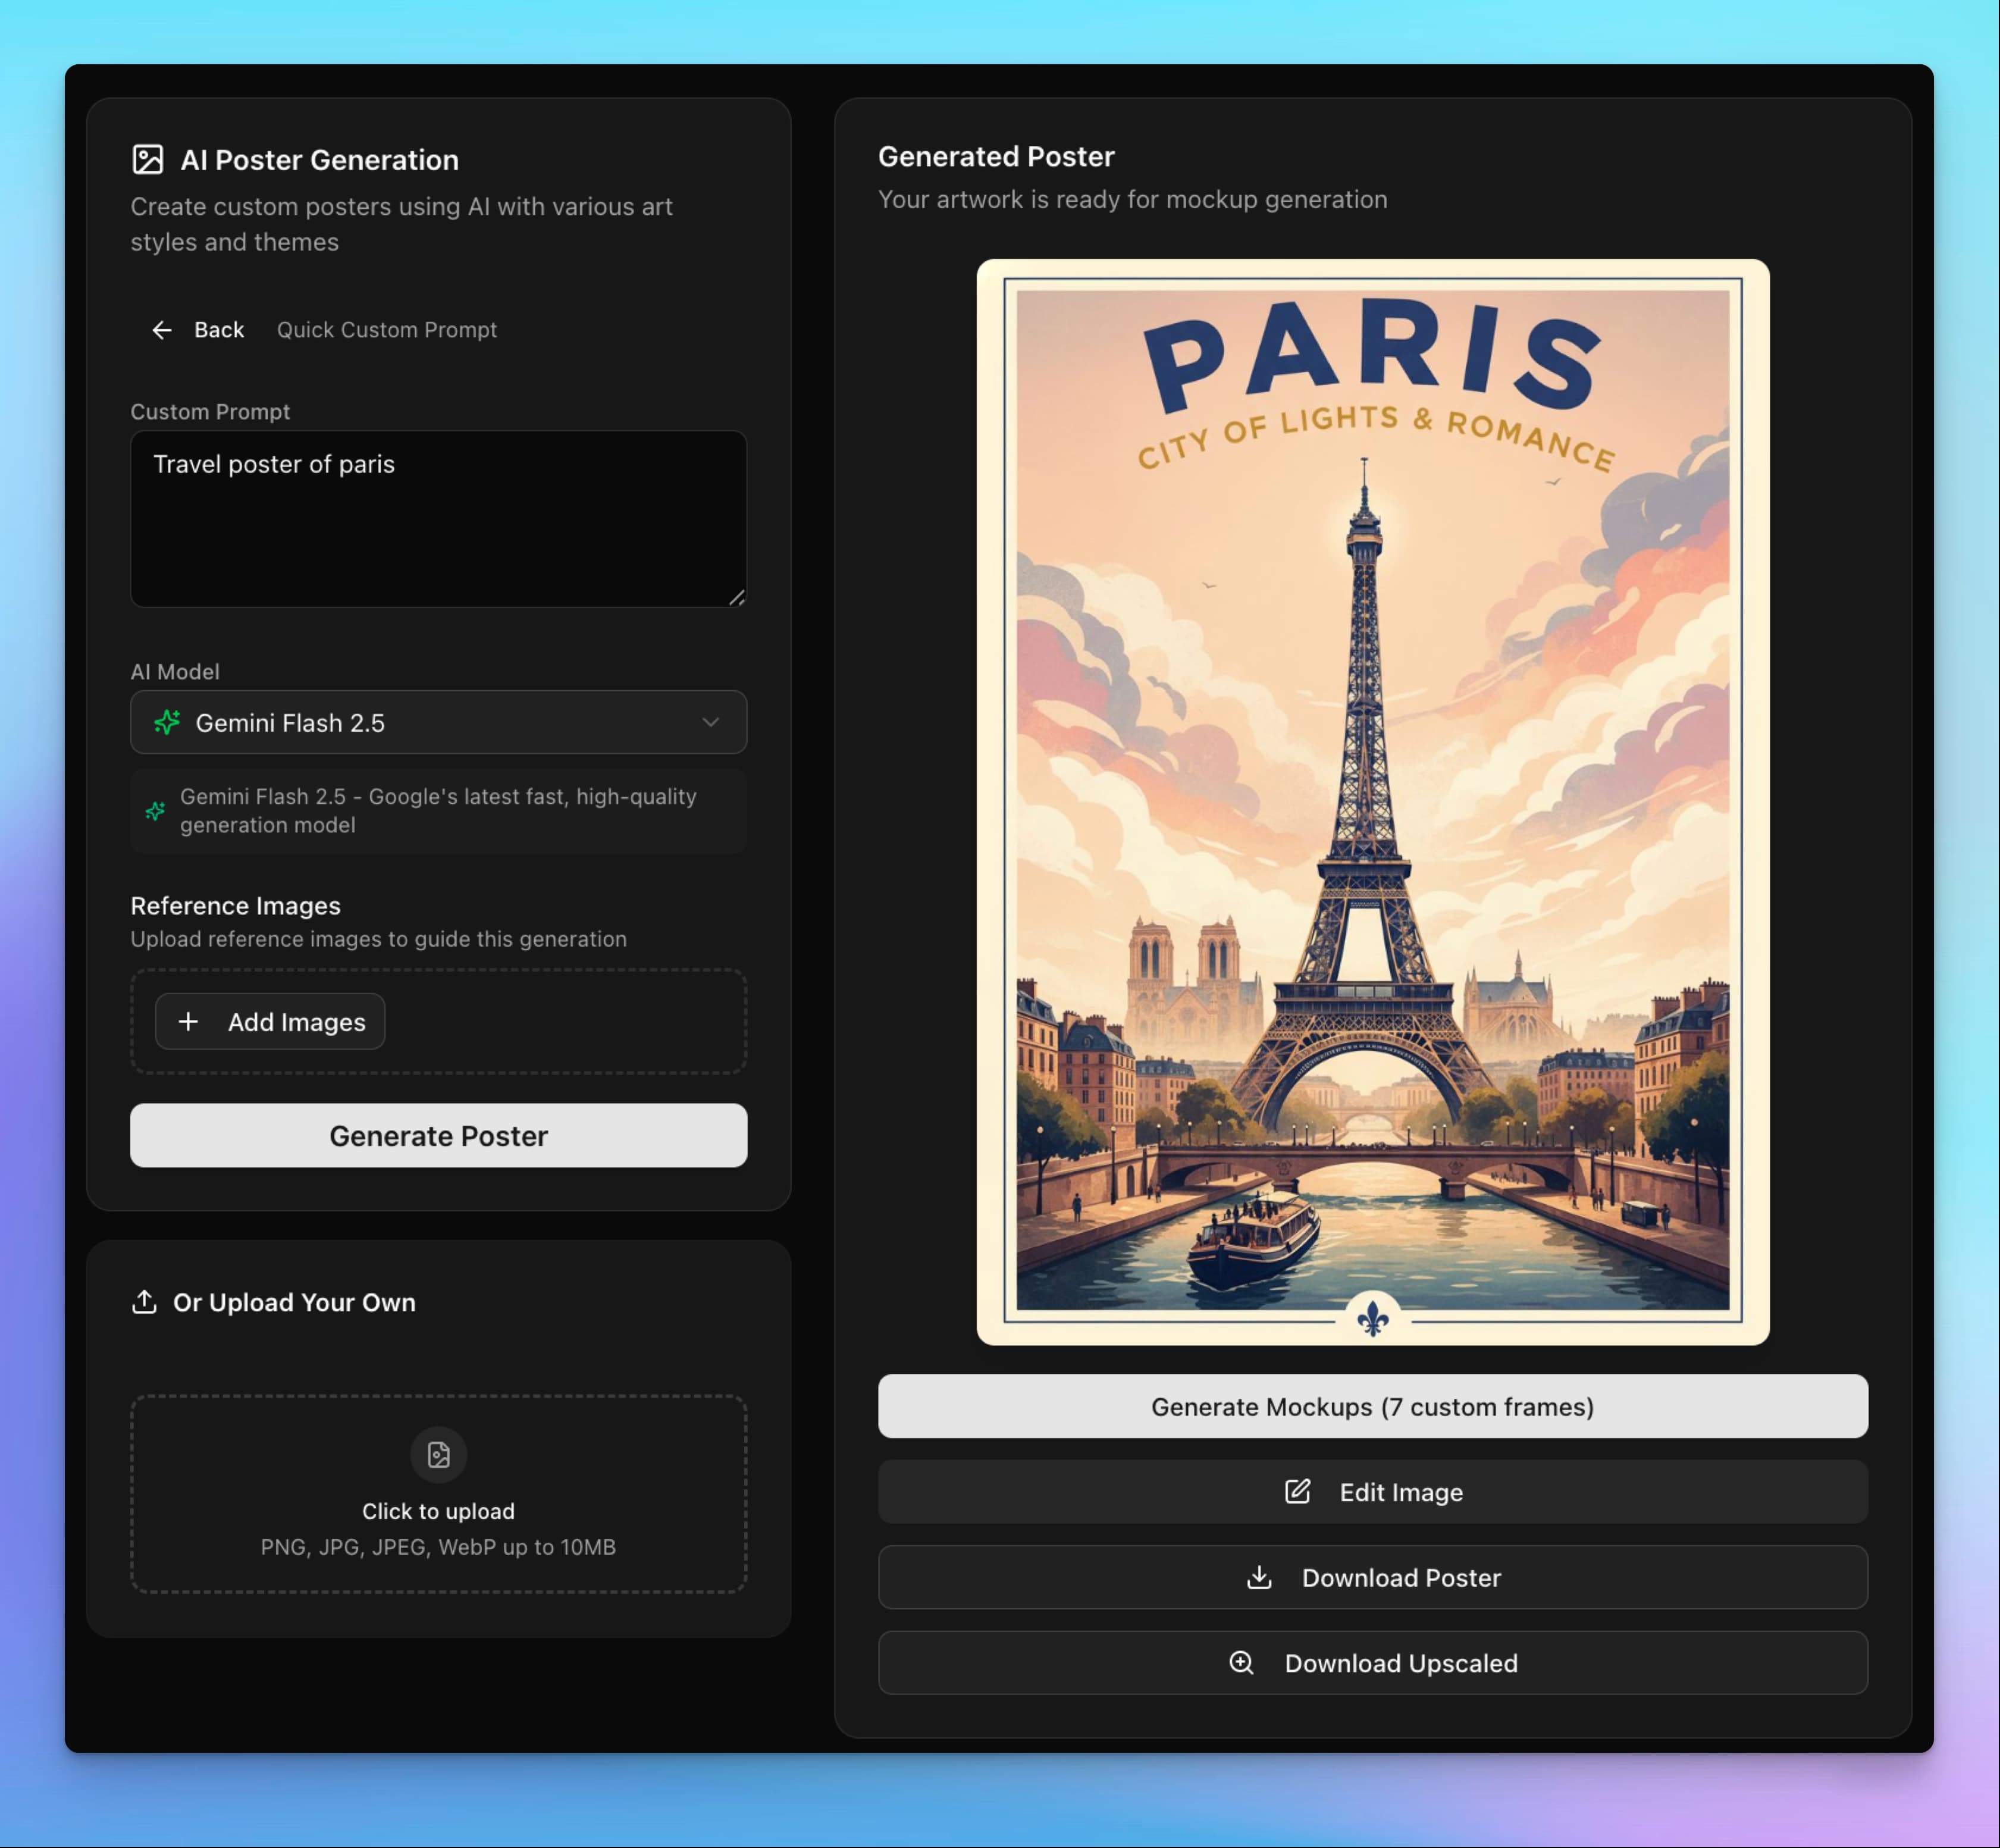
Task: Click the pencil icon on Edit Image
Action: pos(1297,1492)
